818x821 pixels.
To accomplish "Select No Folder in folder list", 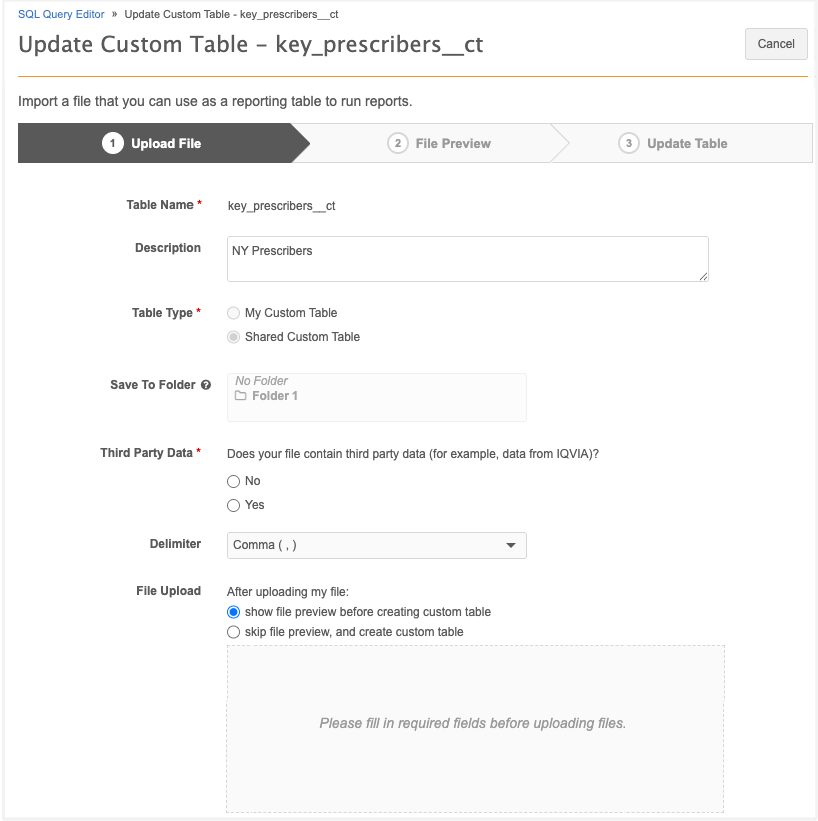I will click(262, 381).
